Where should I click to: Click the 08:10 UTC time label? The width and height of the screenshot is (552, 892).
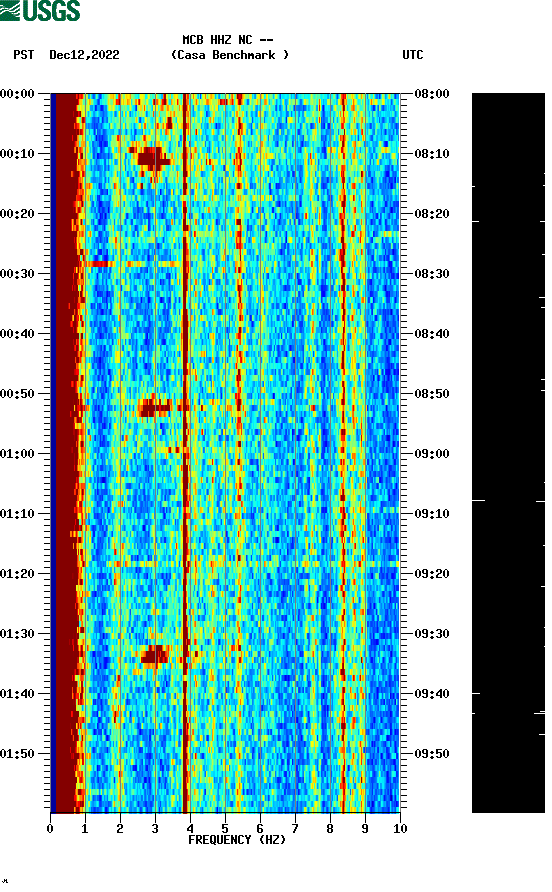coord(432,154)
